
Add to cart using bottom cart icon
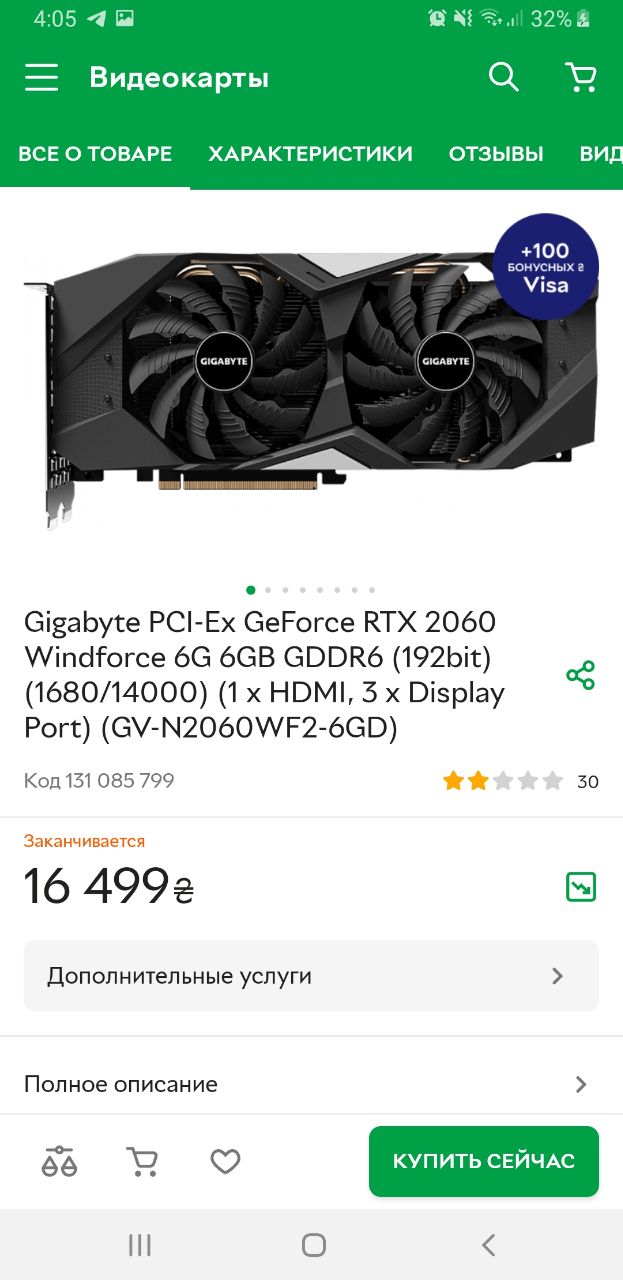pyautogui.click(x=142, y=1161)
